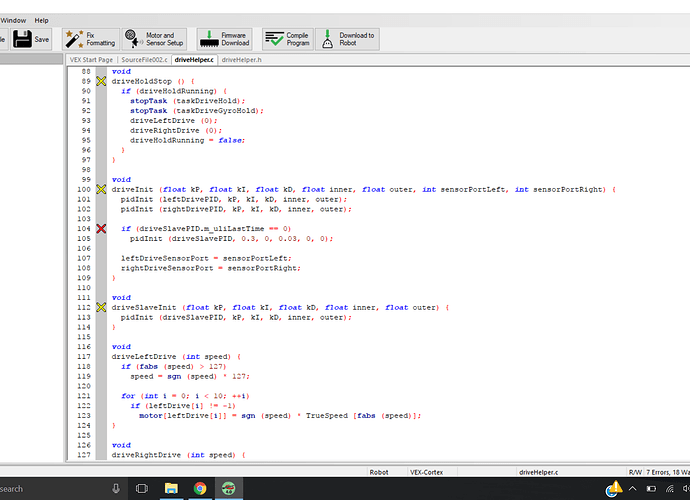690x500 pixels.
Task: Click the red error marker on line 104
Action: (101, 228)
